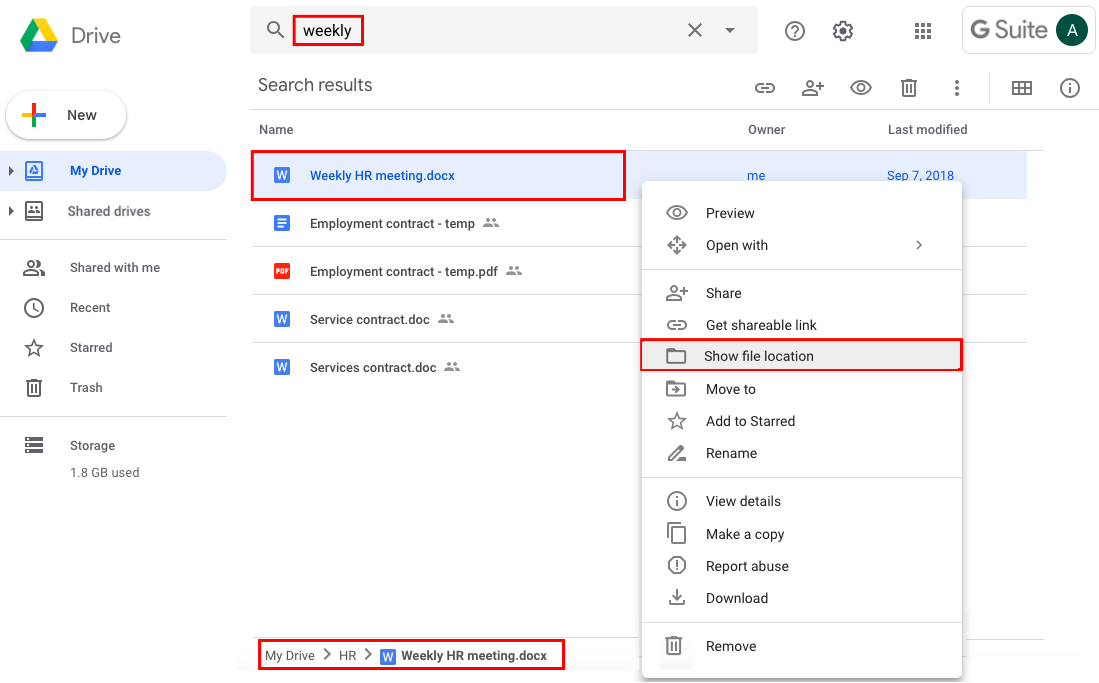Sort by the Name column header
This screenshot has width=1099, height=683.
(x=276, y=130)
